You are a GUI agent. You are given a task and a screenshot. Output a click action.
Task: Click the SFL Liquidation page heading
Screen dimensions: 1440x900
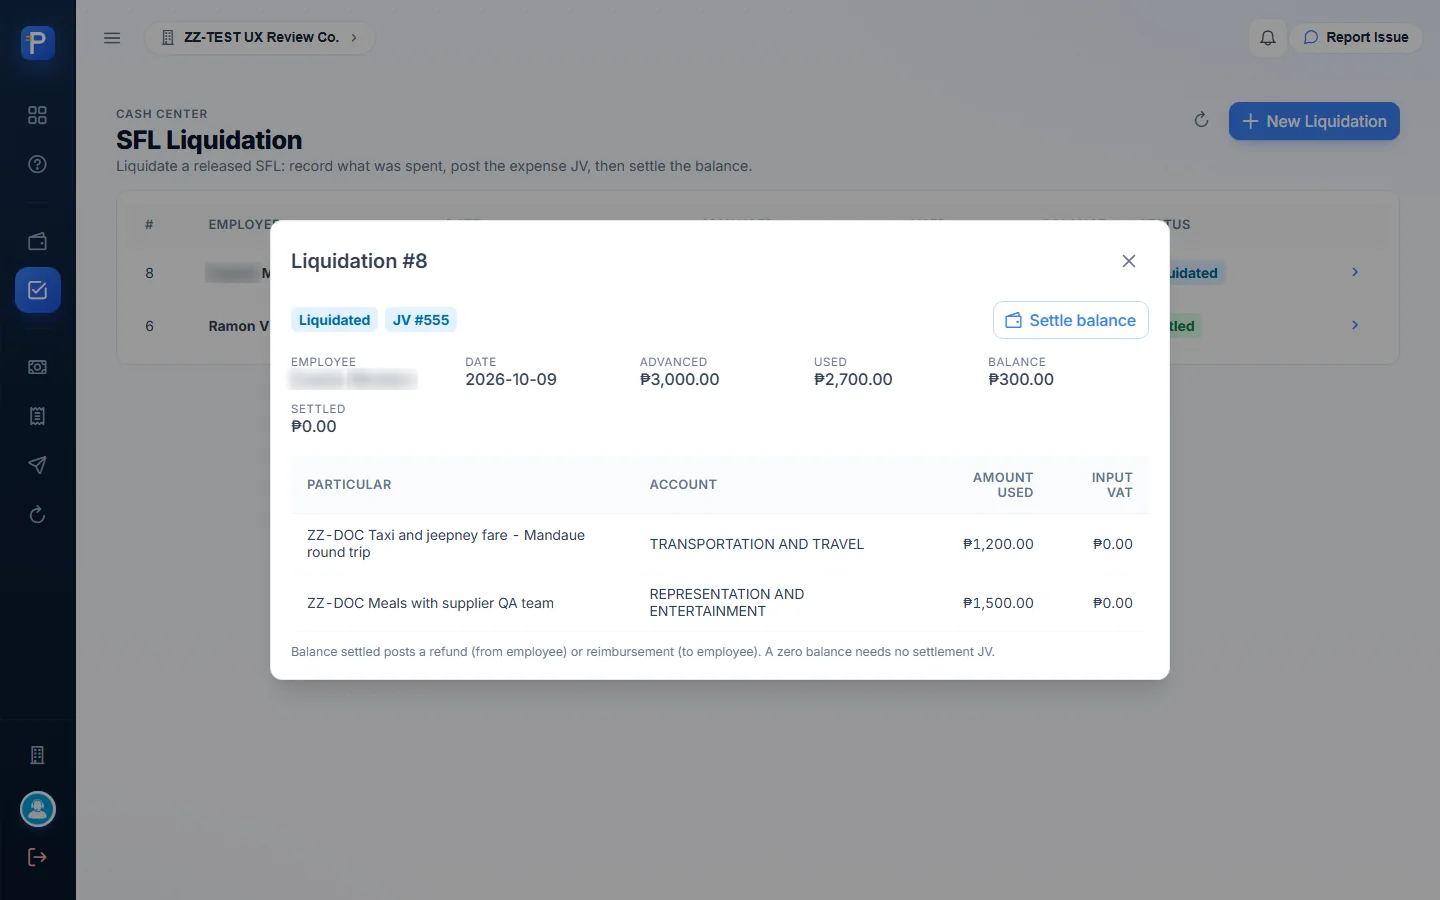(x=209, y=140)
